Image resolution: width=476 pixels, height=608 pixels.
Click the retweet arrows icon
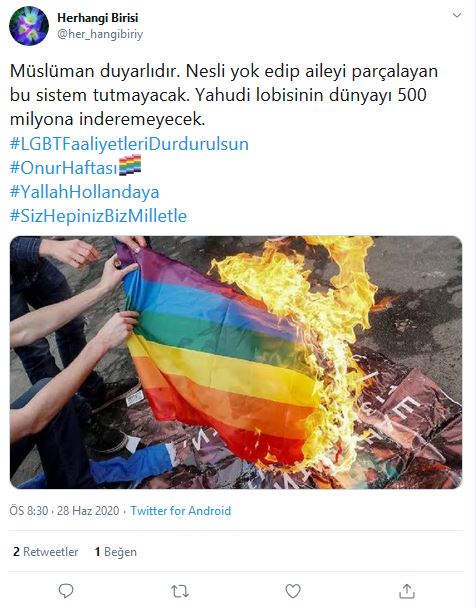[179, 591]
